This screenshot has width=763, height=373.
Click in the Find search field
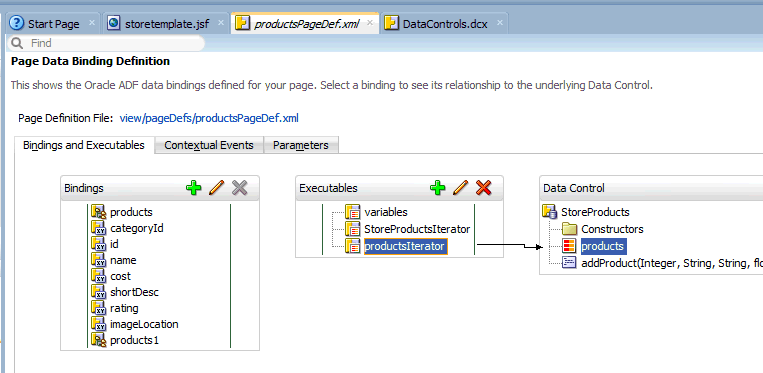pos(106,43)
